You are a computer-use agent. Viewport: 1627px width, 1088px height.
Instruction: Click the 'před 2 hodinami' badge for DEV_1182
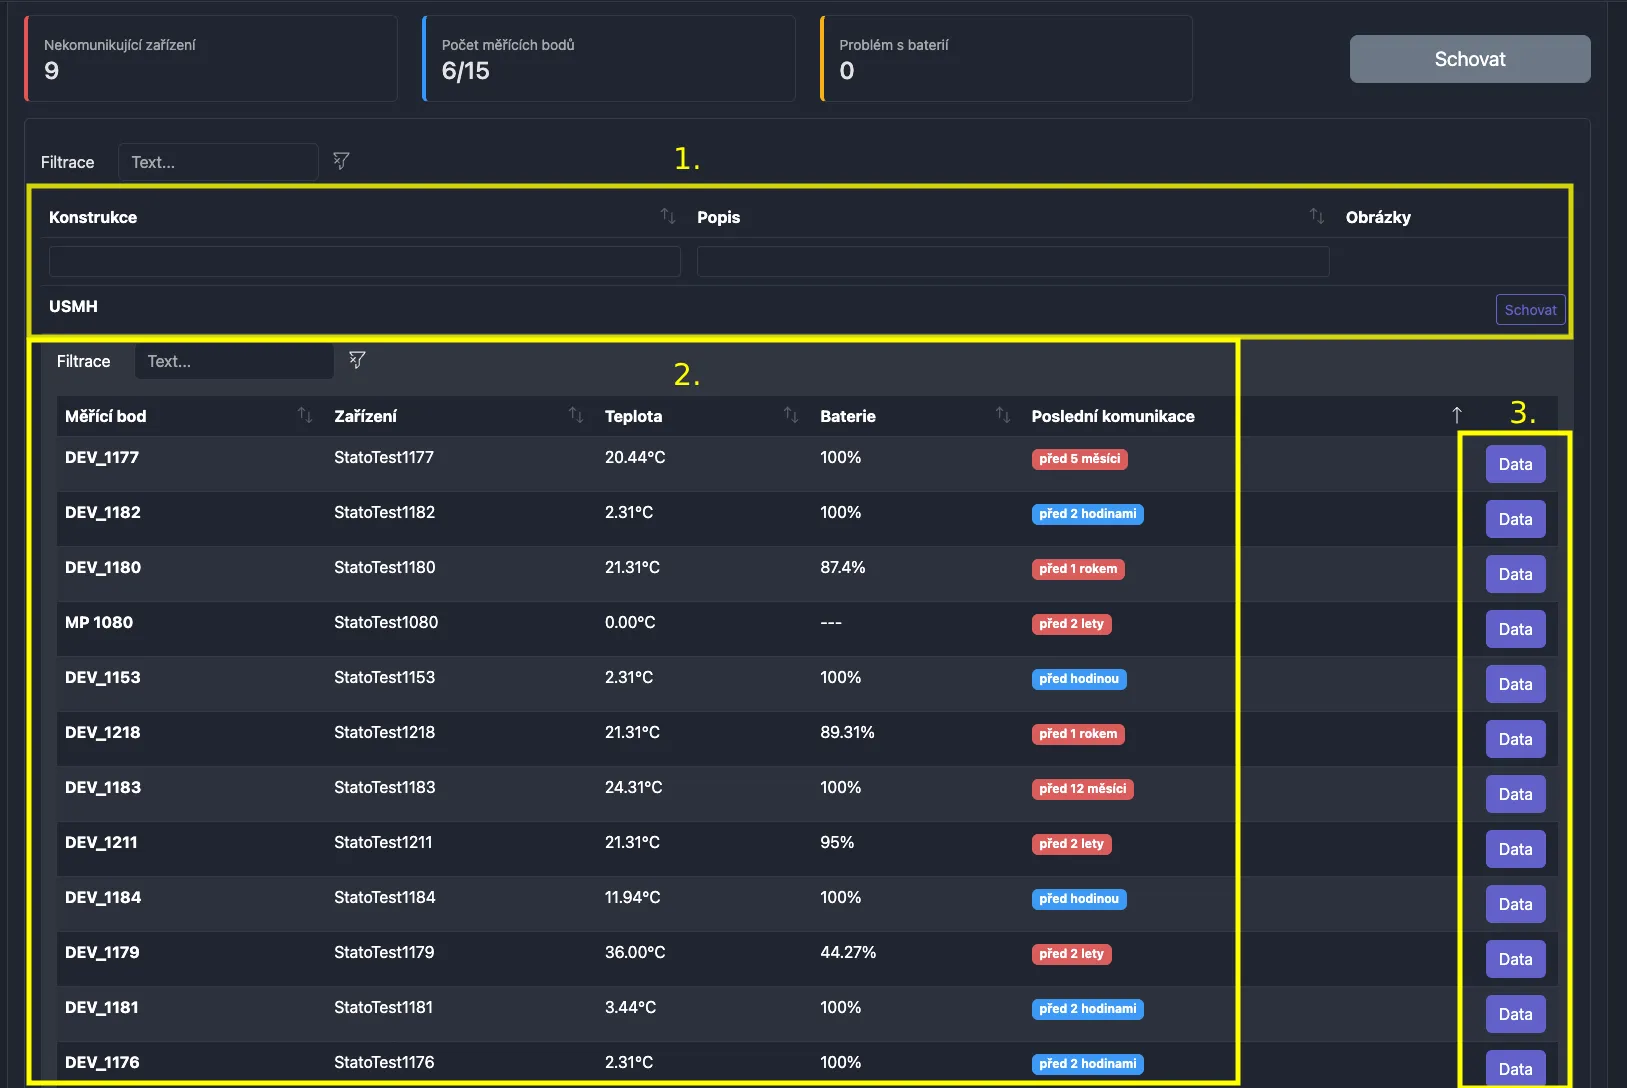tap(1087, 514)
